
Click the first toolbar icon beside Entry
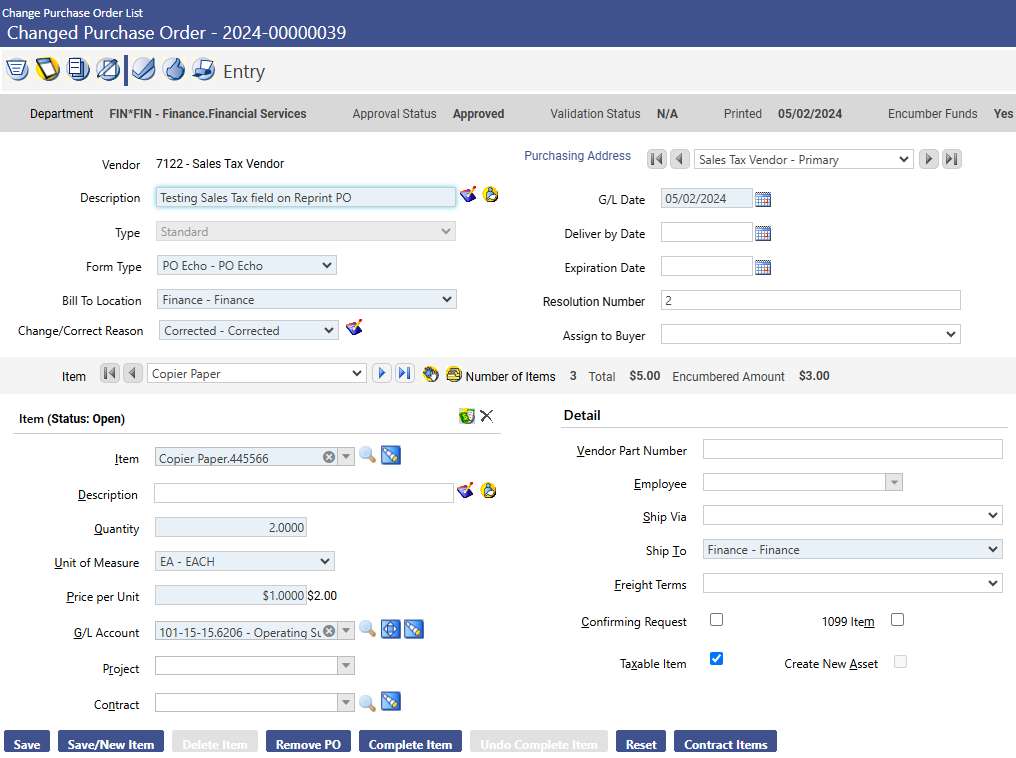click(x=17, y=69)
